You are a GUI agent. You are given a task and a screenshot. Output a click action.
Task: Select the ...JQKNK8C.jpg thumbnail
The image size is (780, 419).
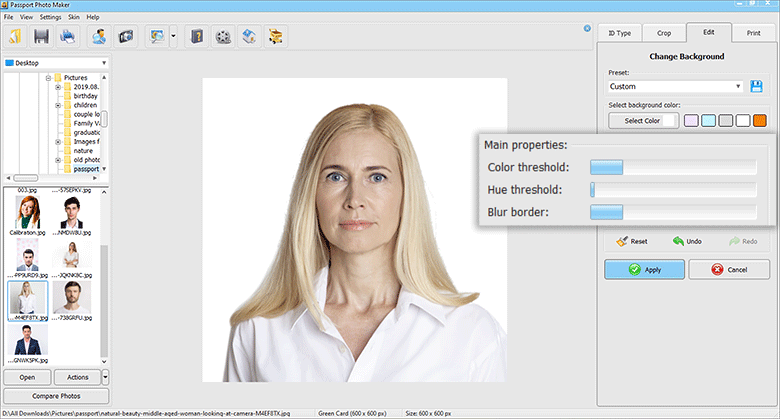point(72,258)
